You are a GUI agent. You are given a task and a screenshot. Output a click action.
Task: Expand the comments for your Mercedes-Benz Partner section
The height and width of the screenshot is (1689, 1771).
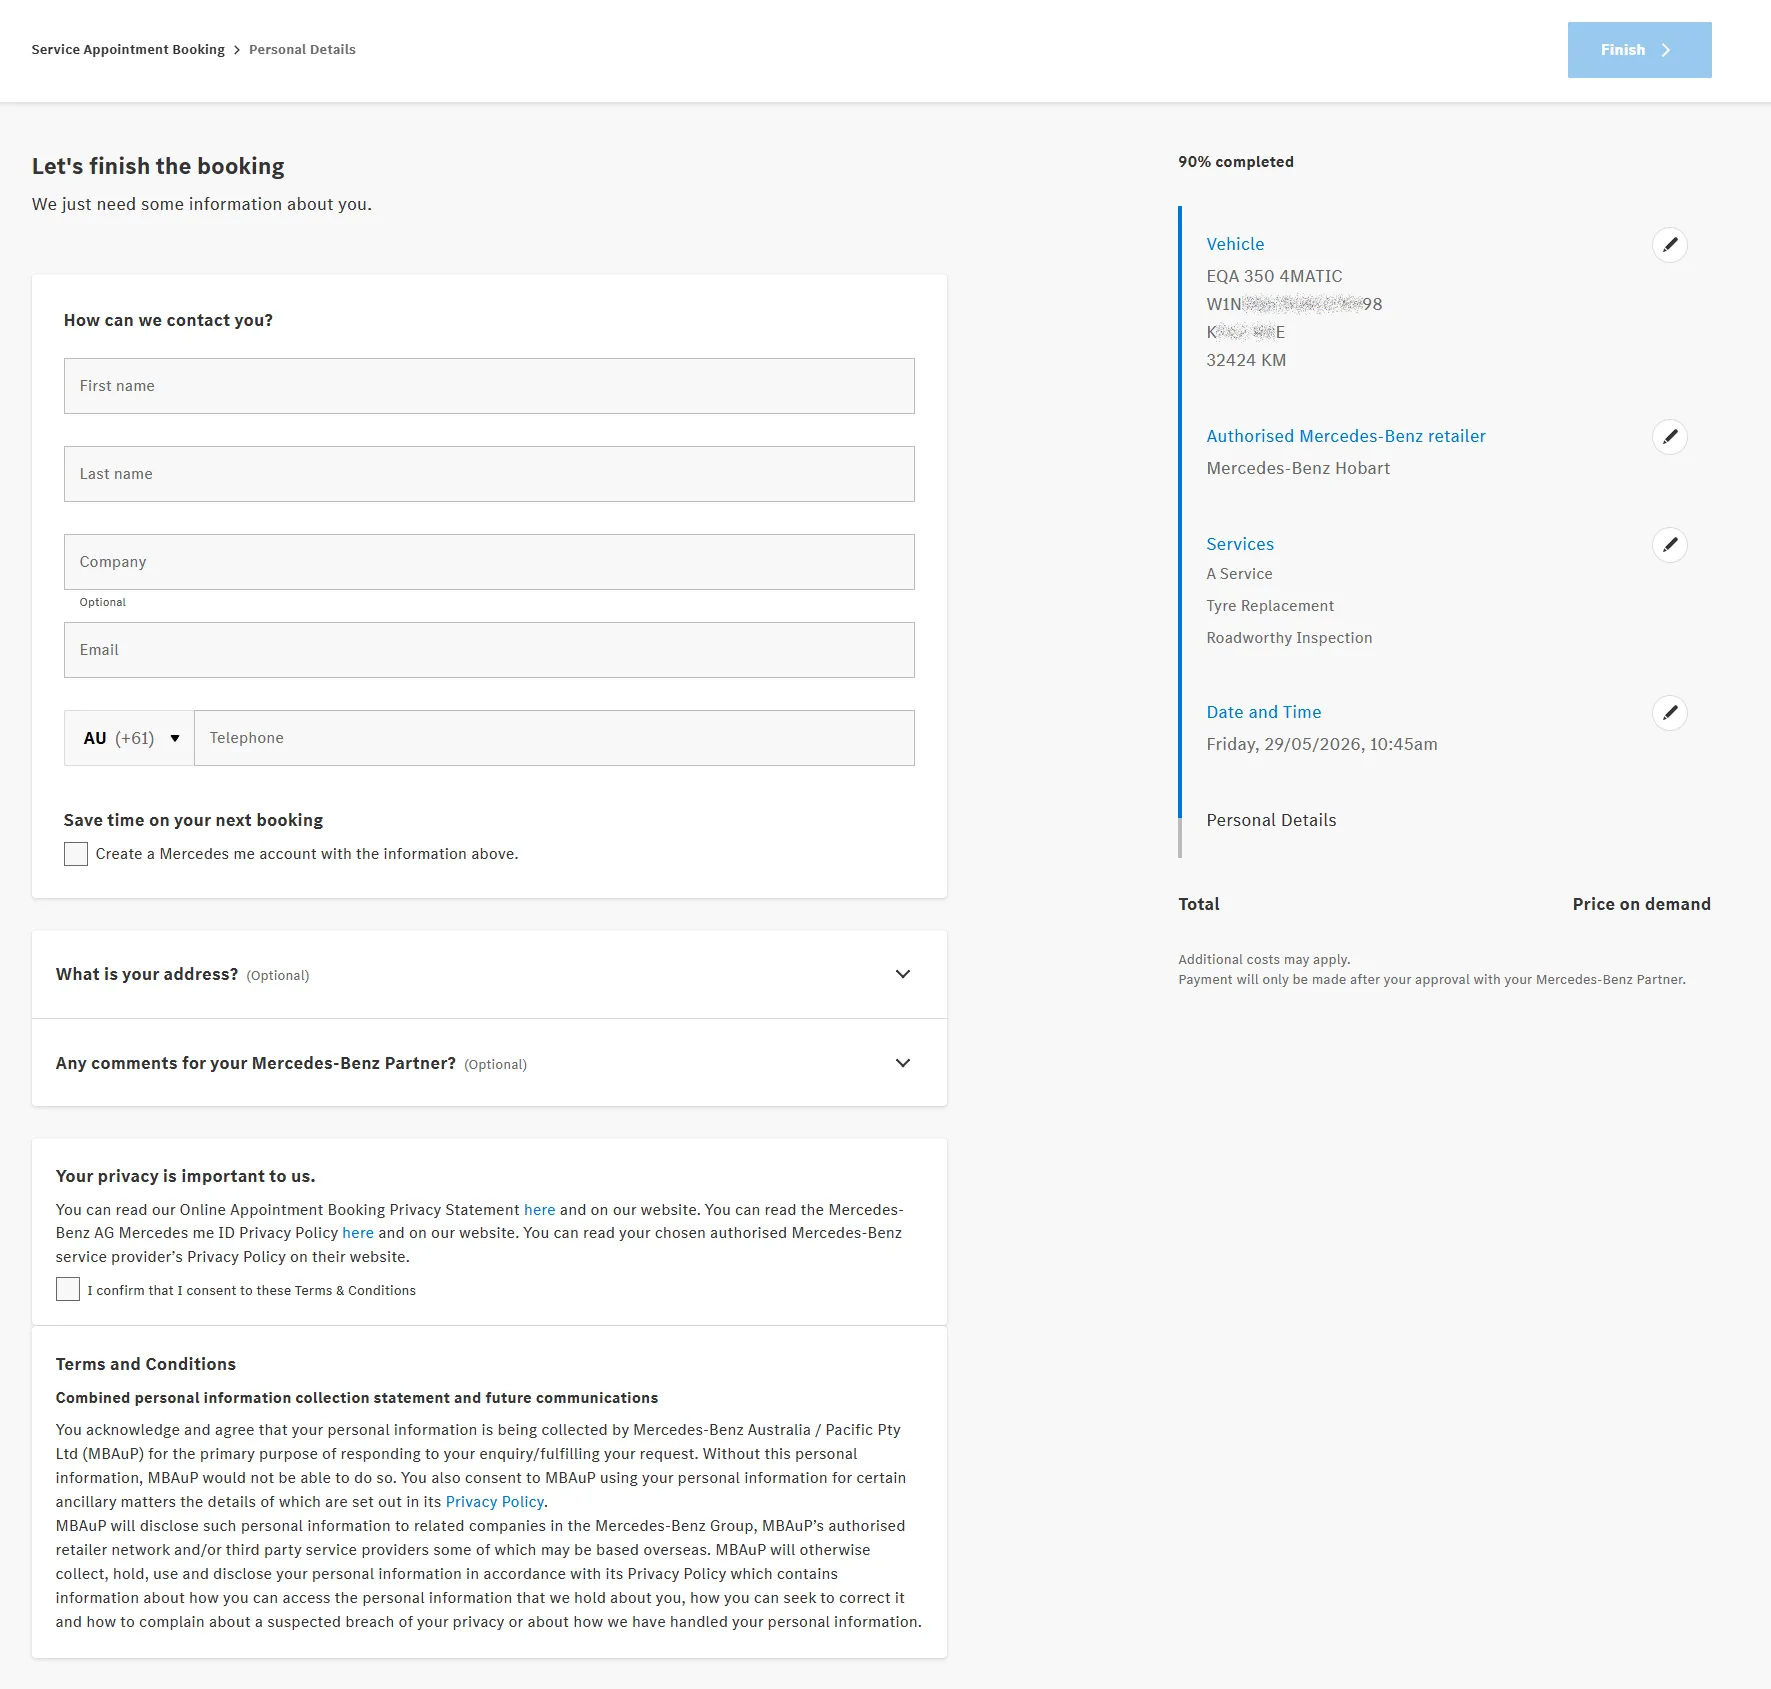point(489,1063)
